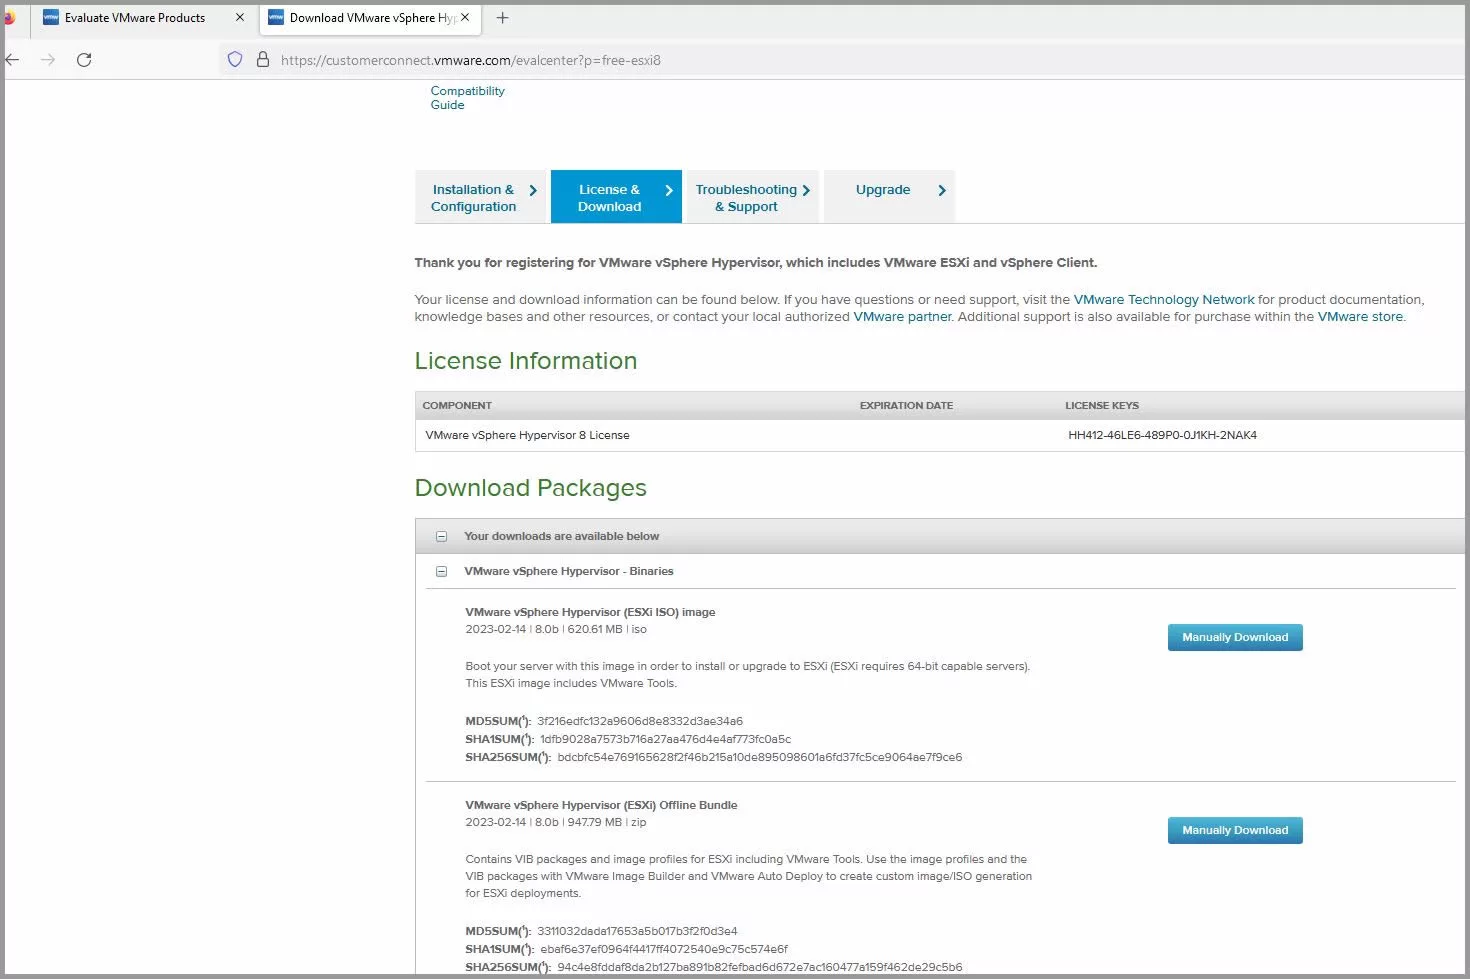Open the Troubleshooting & Support tab
The image size is (1470, 979).
[x=751, y=198]
